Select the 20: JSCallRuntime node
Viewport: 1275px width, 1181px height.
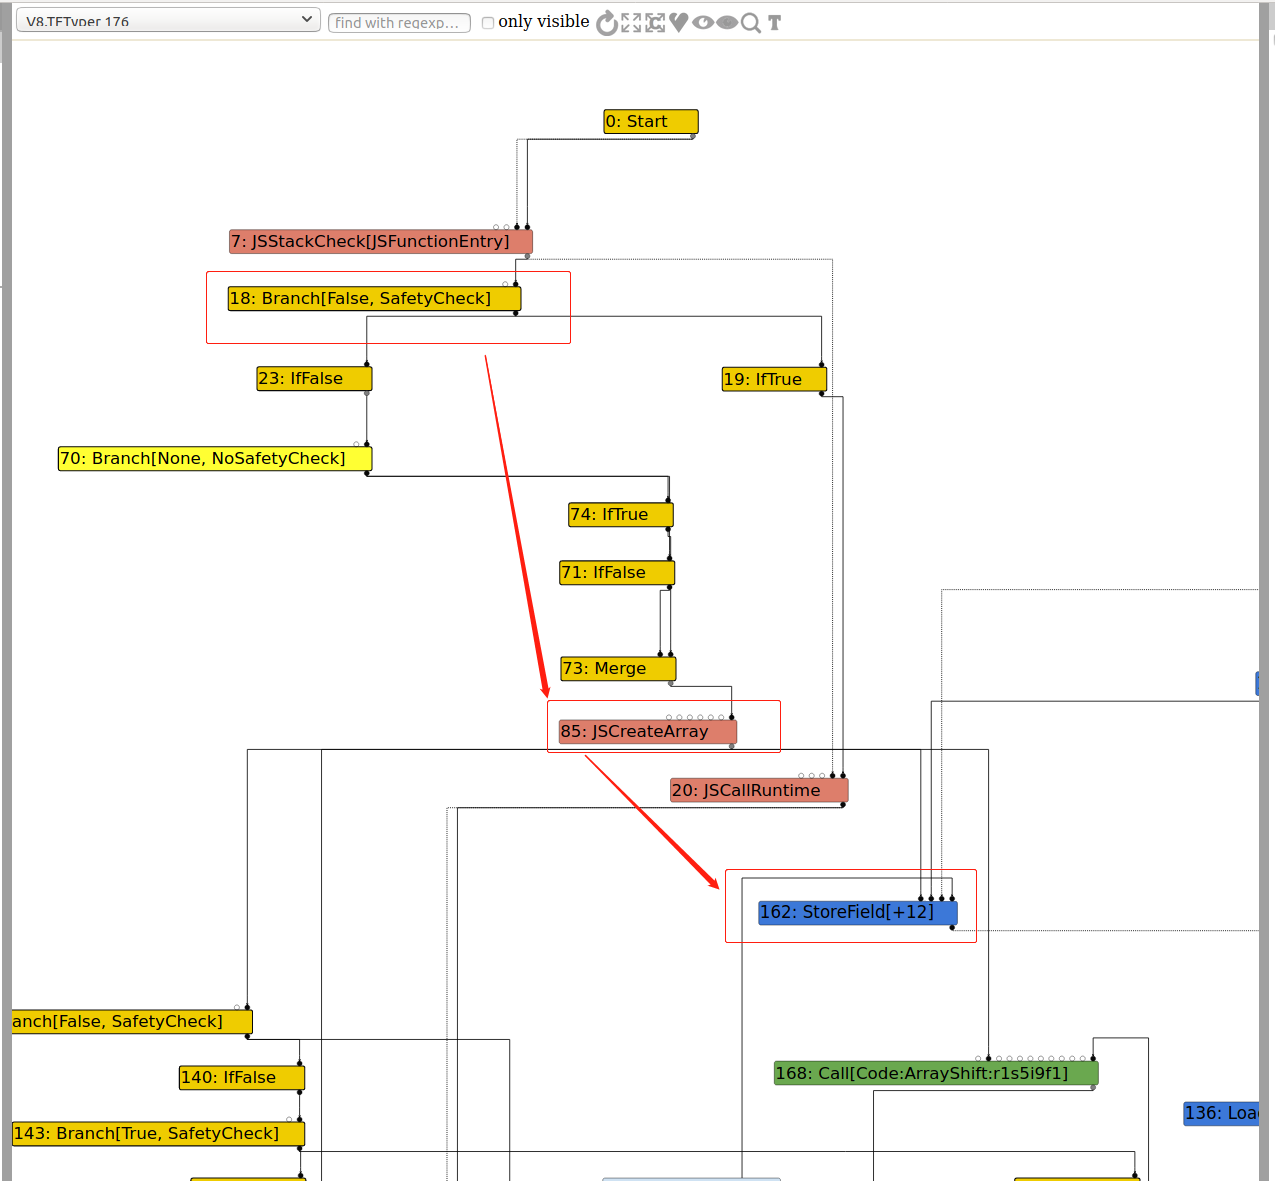point(759,791)
